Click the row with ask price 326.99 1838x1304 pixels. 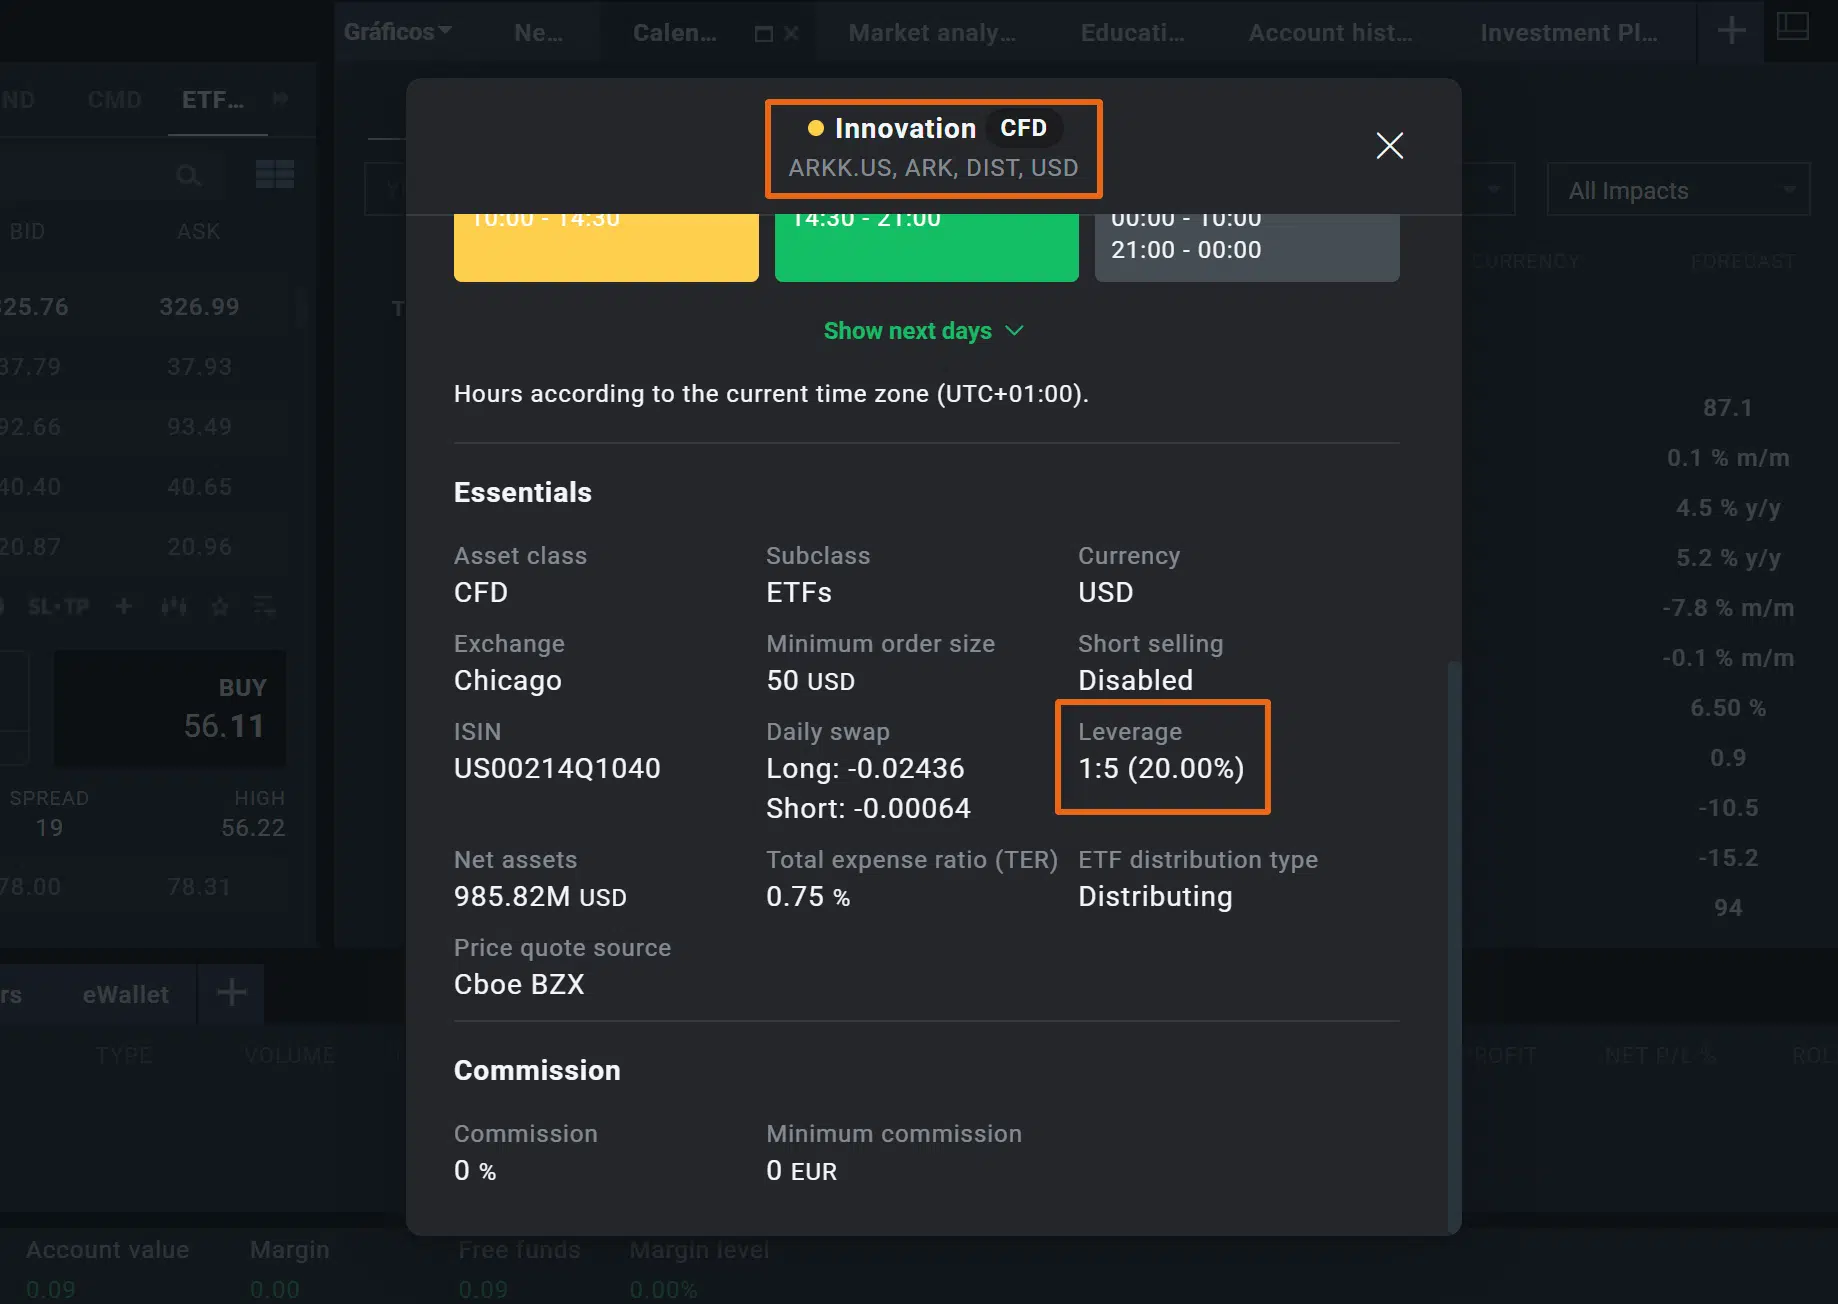click(x=145, y=307)
